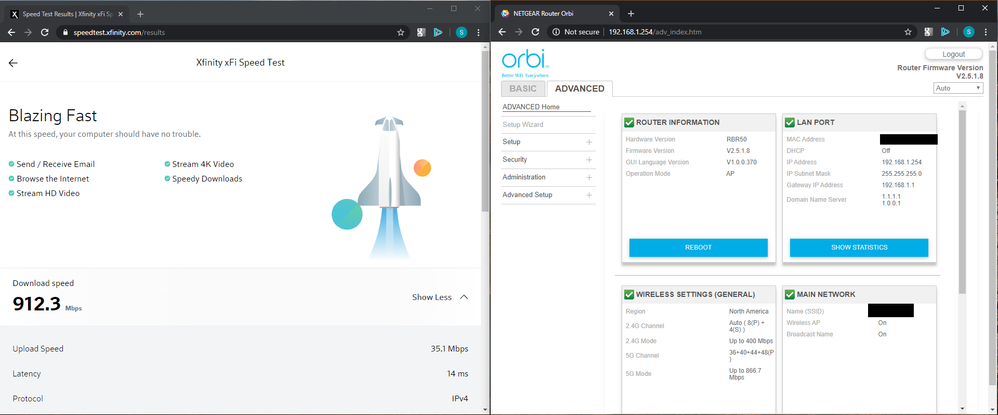Click the SHOW STATISTICS button

point(858,247)
